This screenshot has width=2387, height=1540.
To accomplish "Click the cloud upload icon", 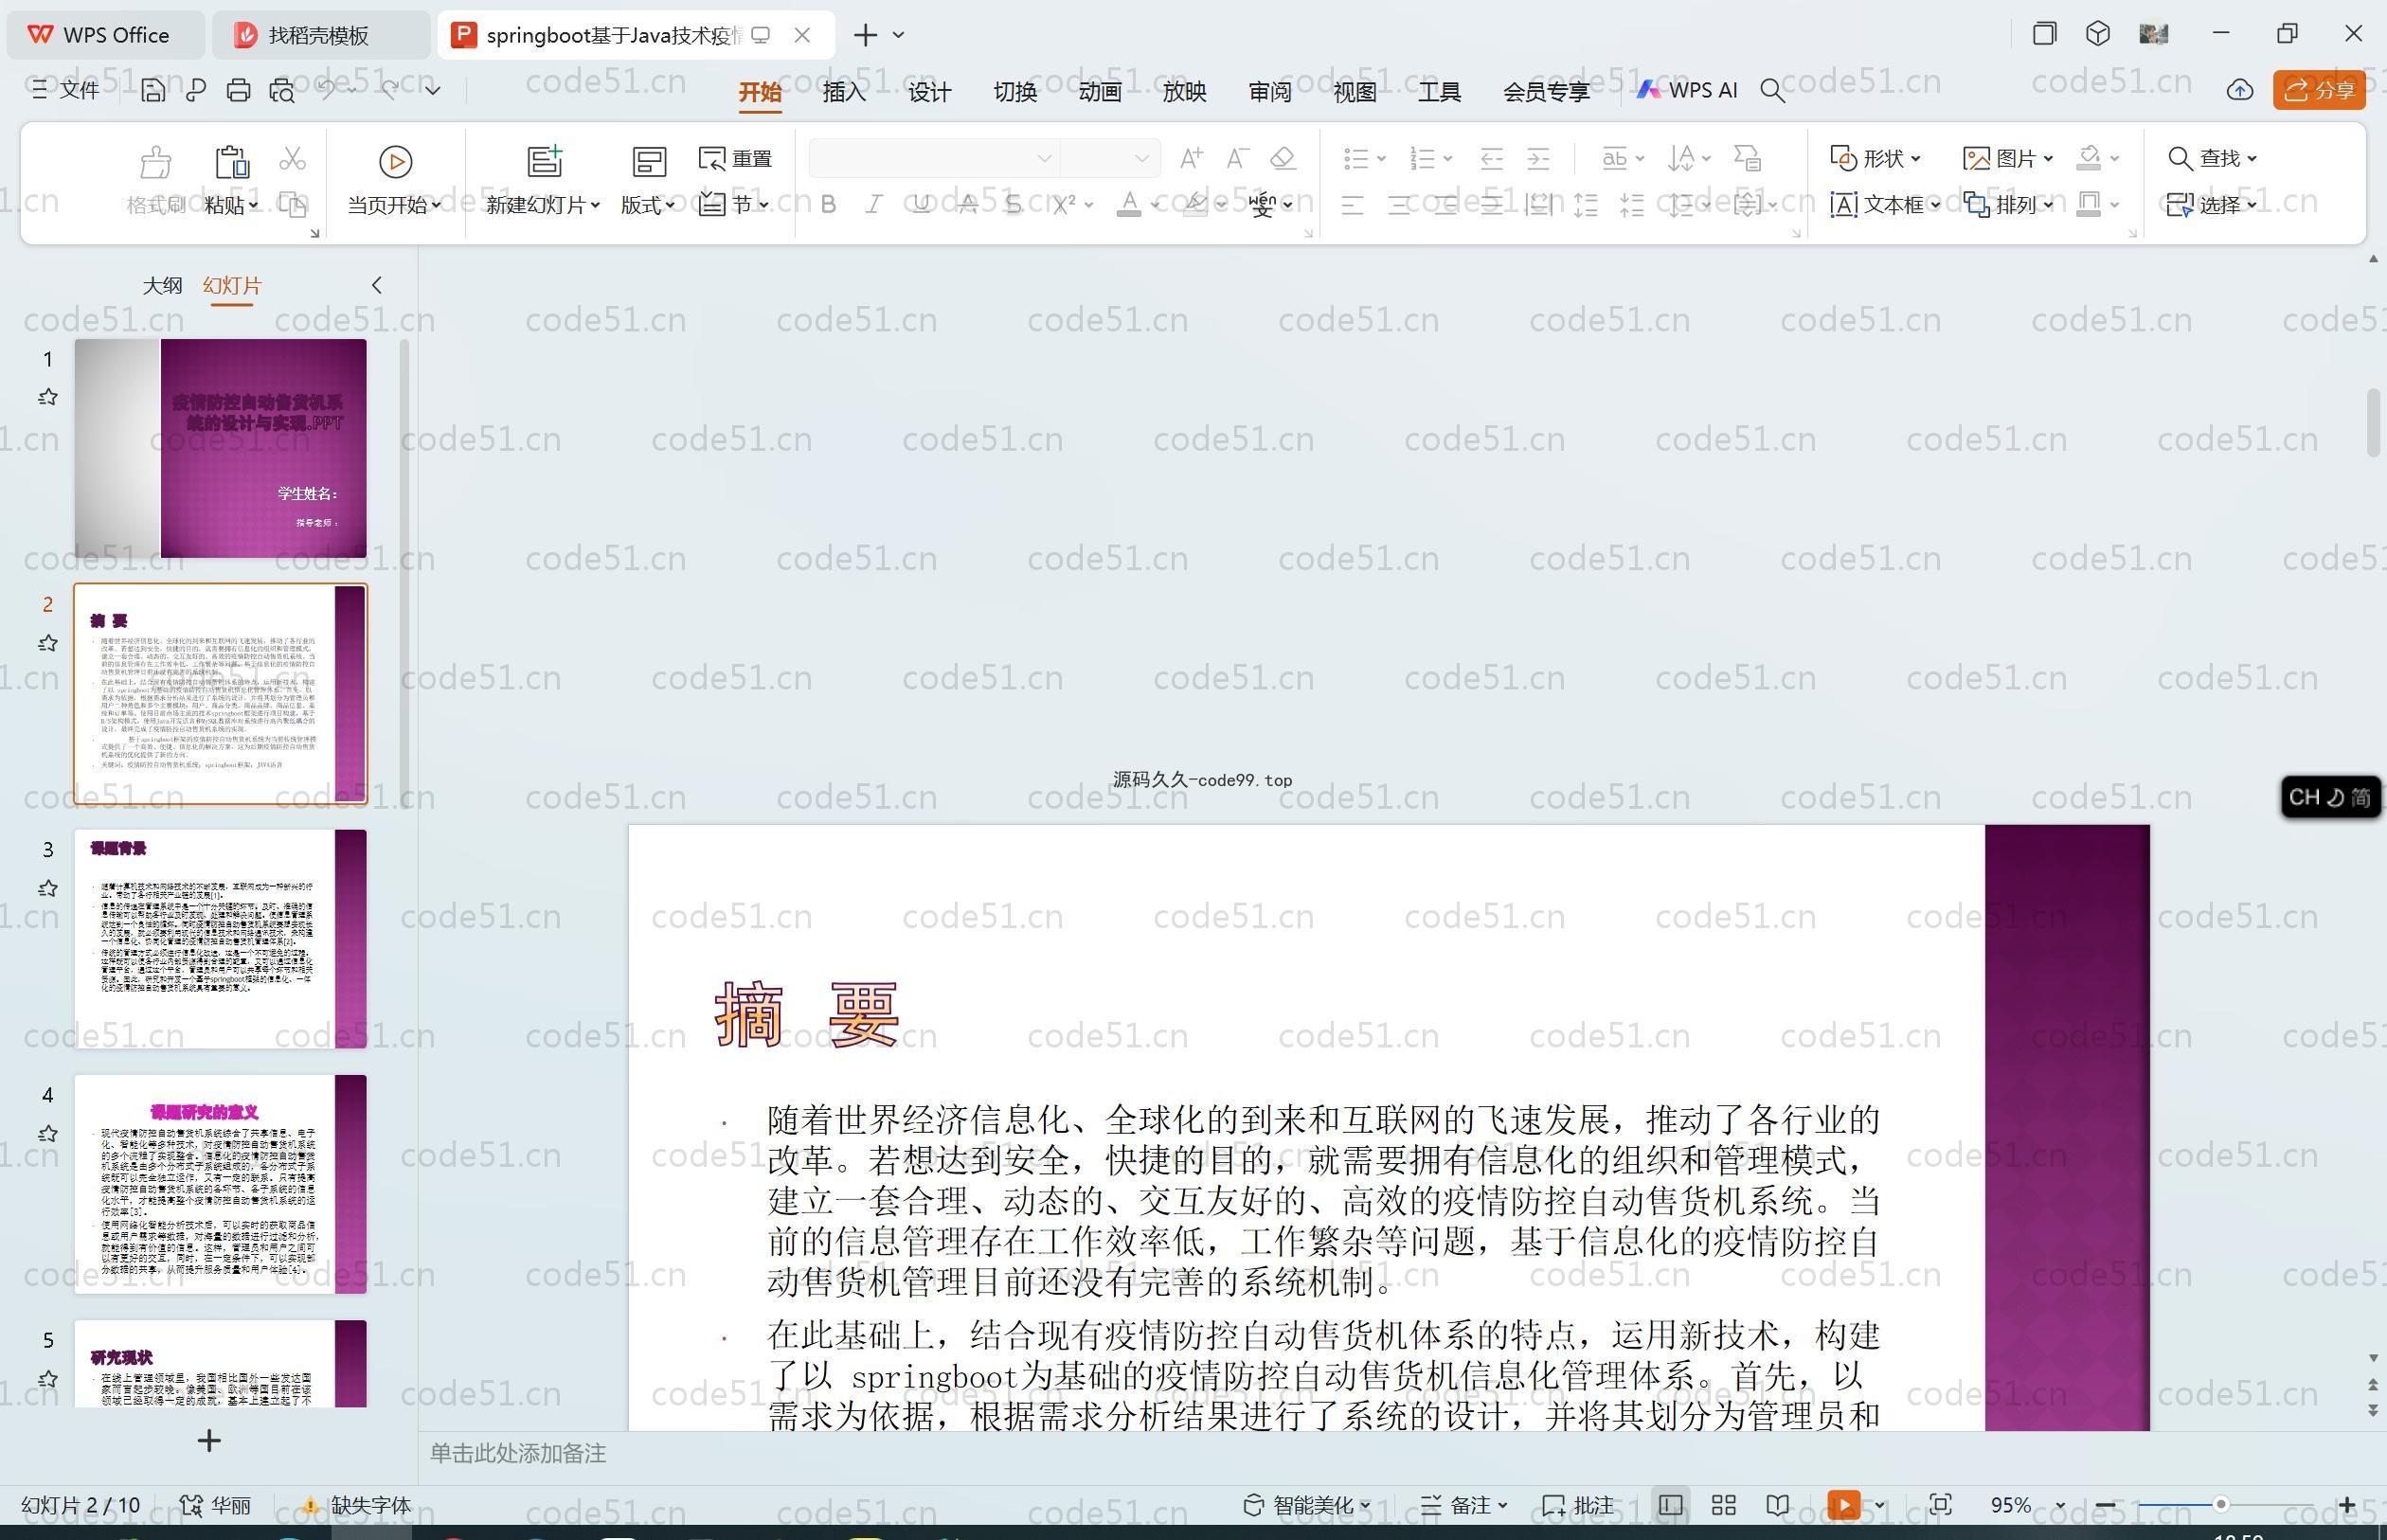I will tap(2240, 90).
